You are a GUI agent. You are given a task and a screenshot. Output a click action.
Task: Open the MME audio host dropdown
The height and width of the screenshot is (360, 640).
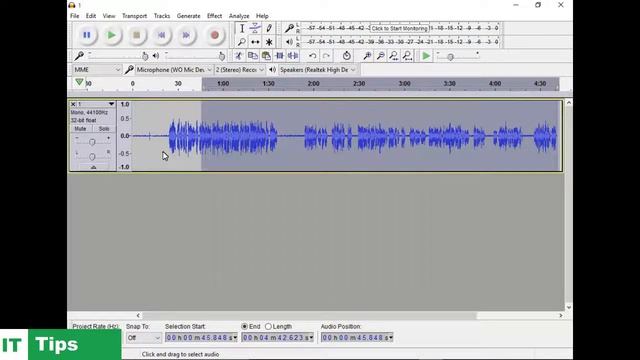click(x=97, y=70)
